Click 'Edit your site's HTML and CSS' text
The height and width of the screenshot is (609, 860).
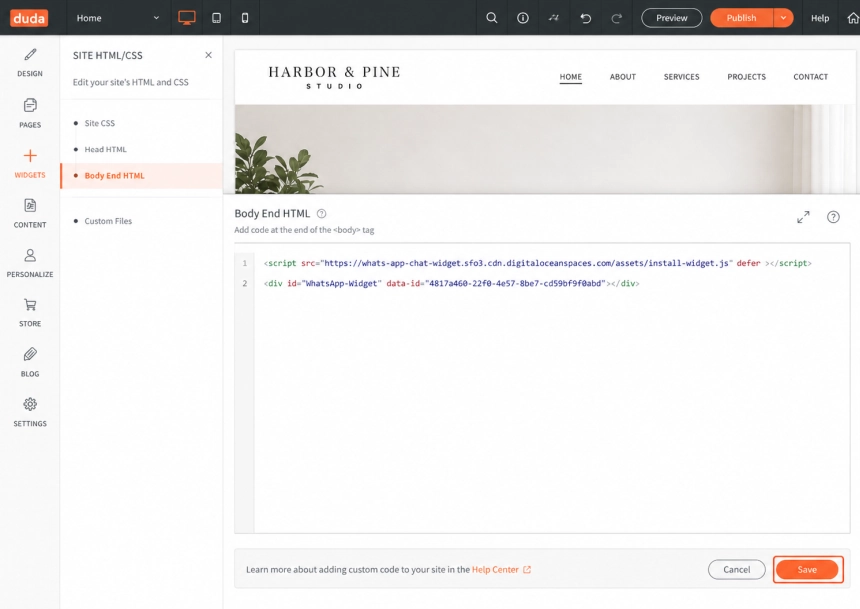131,82
